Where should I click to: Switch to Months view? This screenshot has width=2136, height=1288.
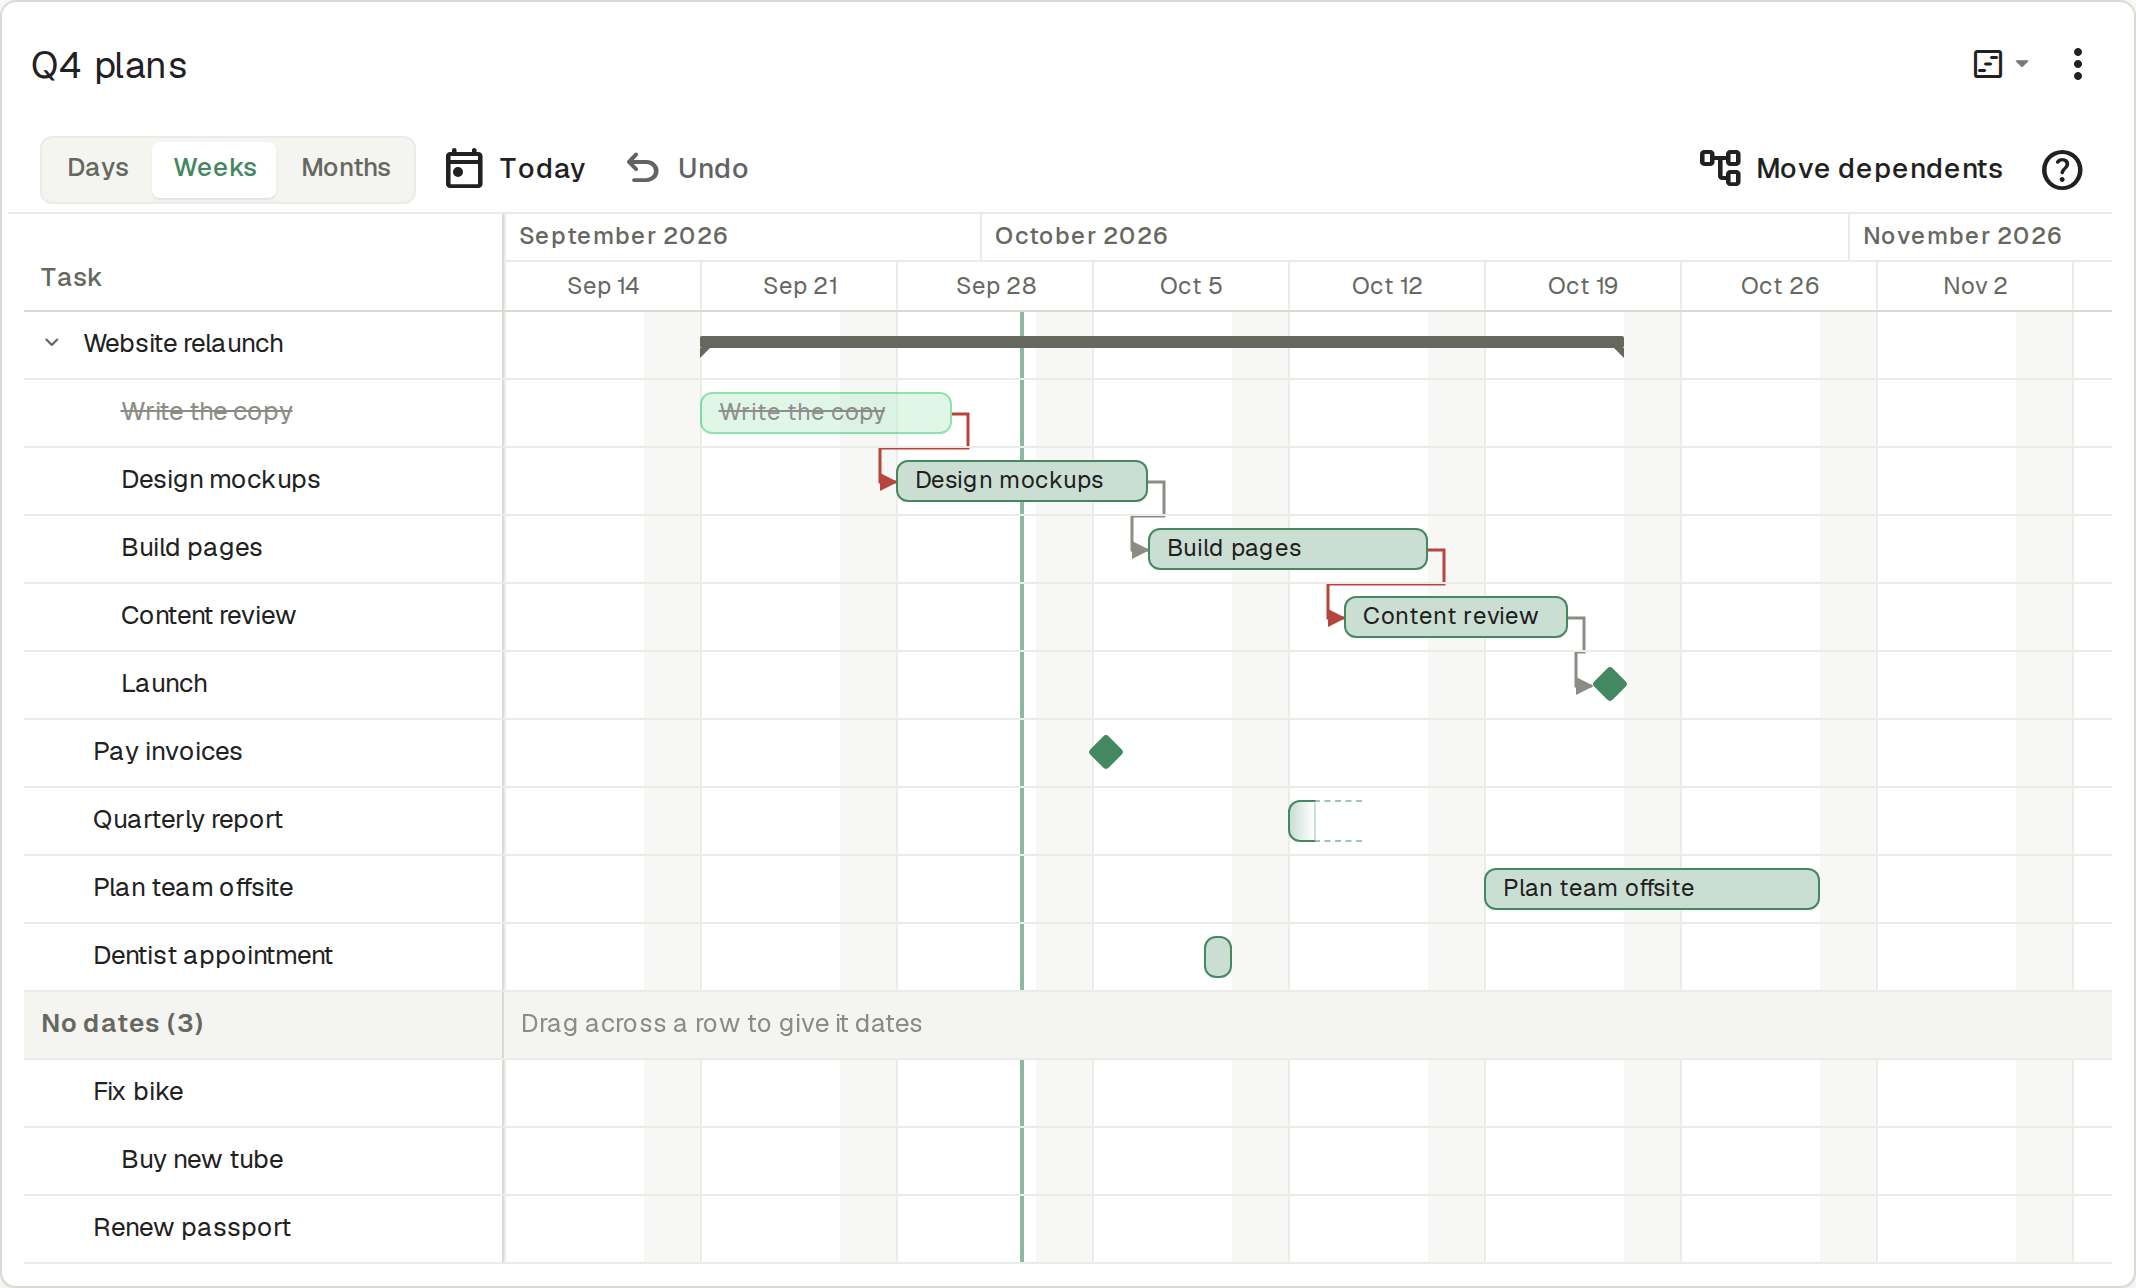click(x=346, y=168)
